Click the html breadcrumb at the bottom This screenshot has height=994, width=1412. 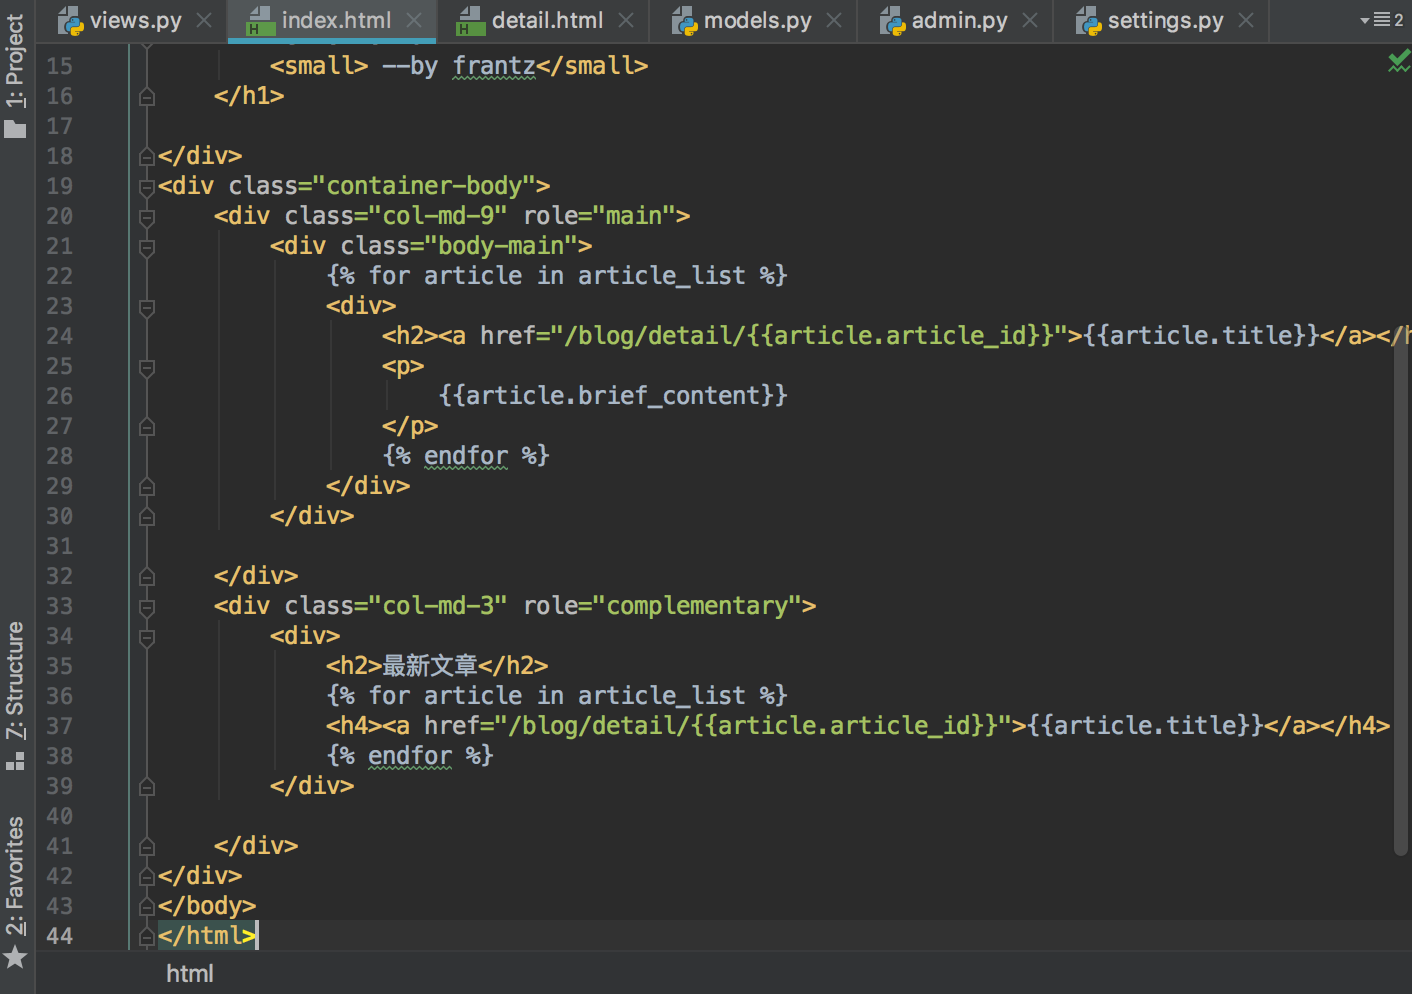190,974
